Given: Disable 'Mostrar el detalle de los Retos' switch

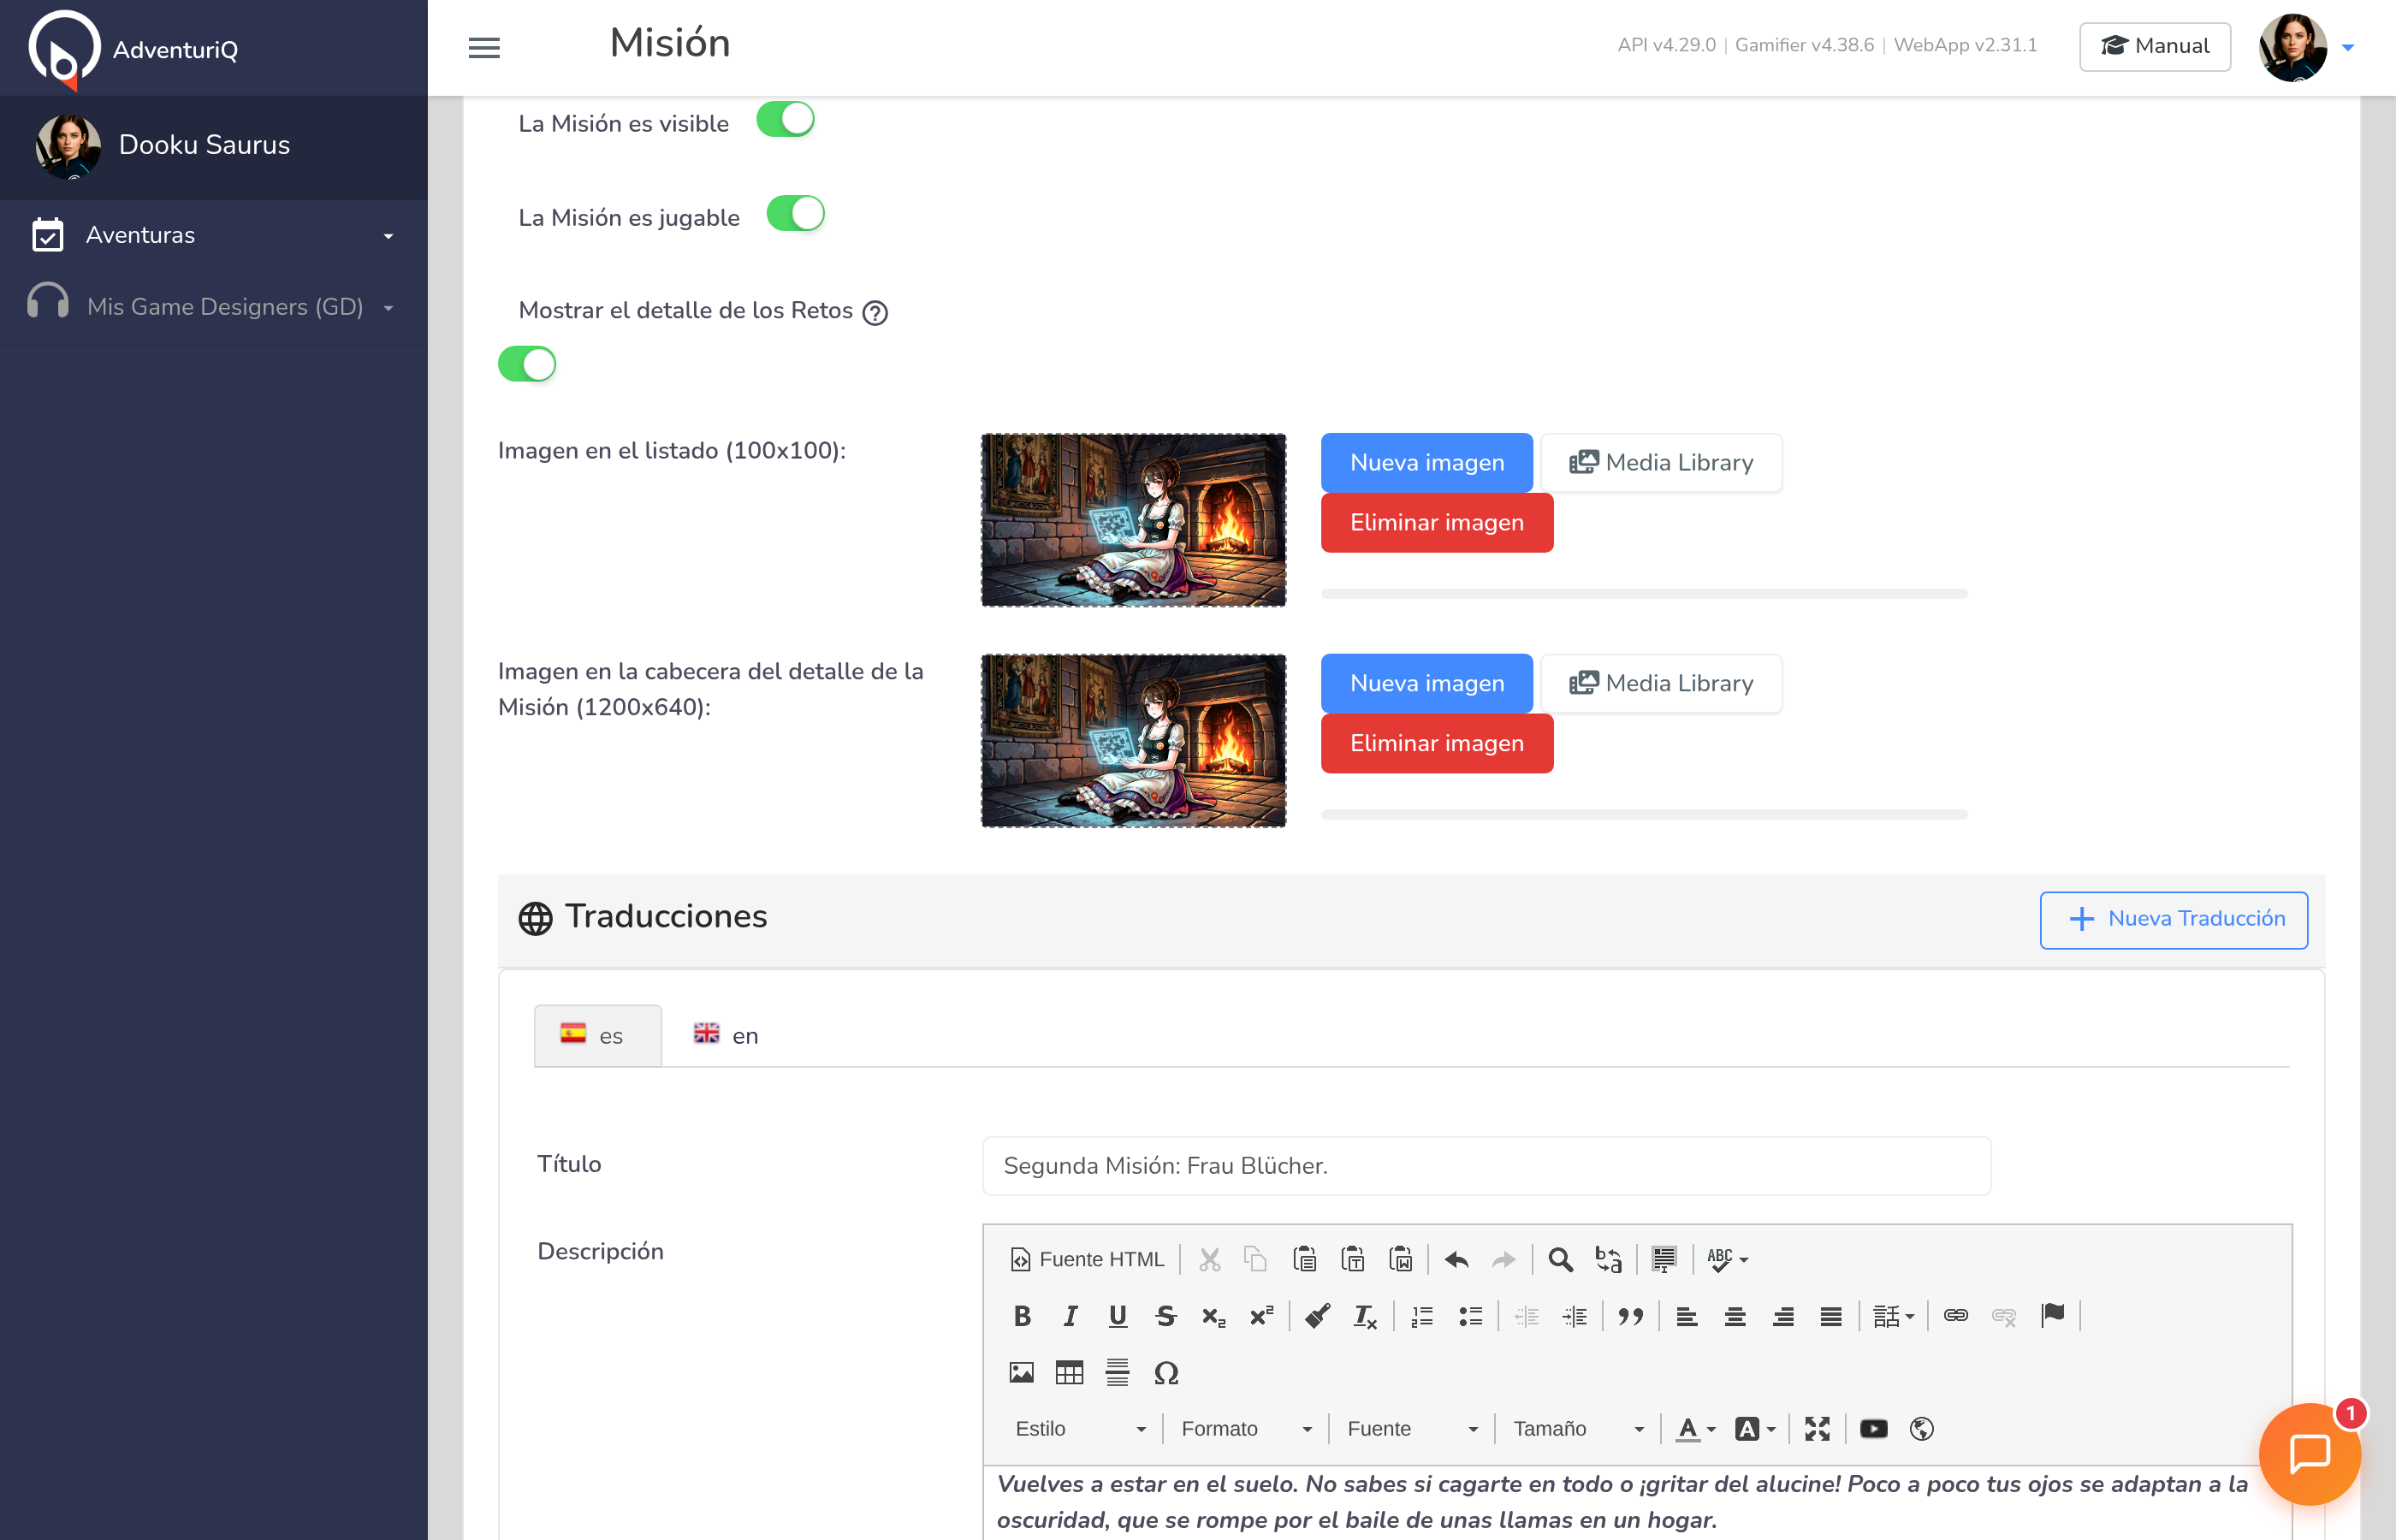Looking at the screenshot, I should pyautogui.click(x=527, y=364).
